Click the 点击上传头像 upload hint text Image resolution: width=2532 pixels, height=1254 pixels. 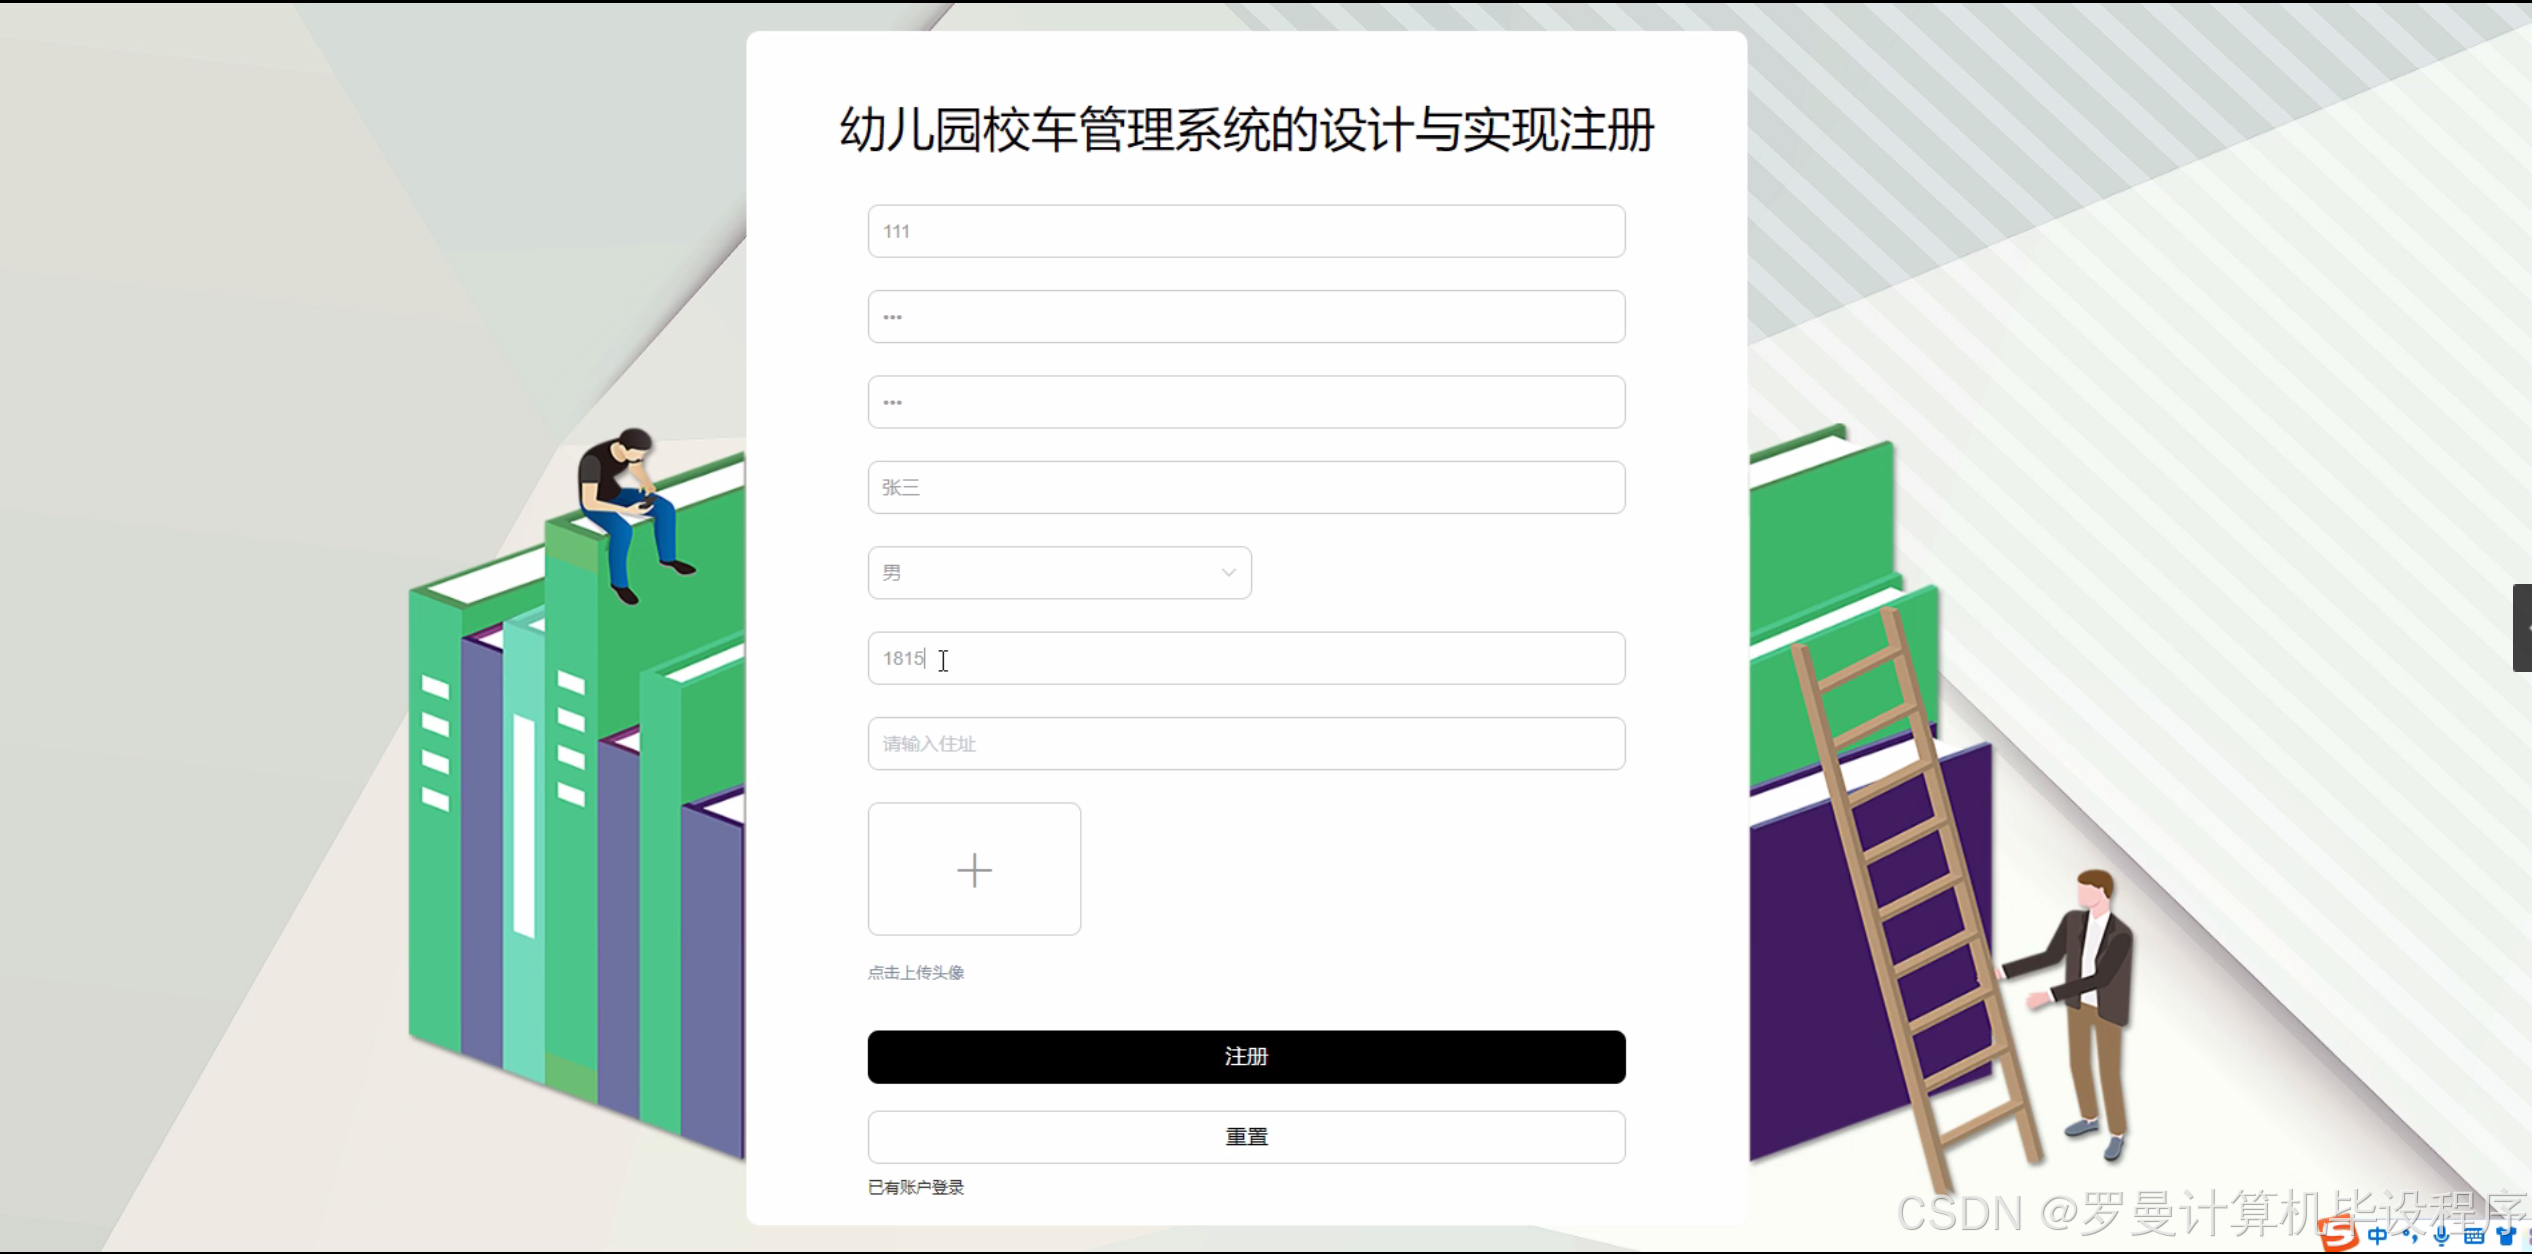tap(916, 972)
